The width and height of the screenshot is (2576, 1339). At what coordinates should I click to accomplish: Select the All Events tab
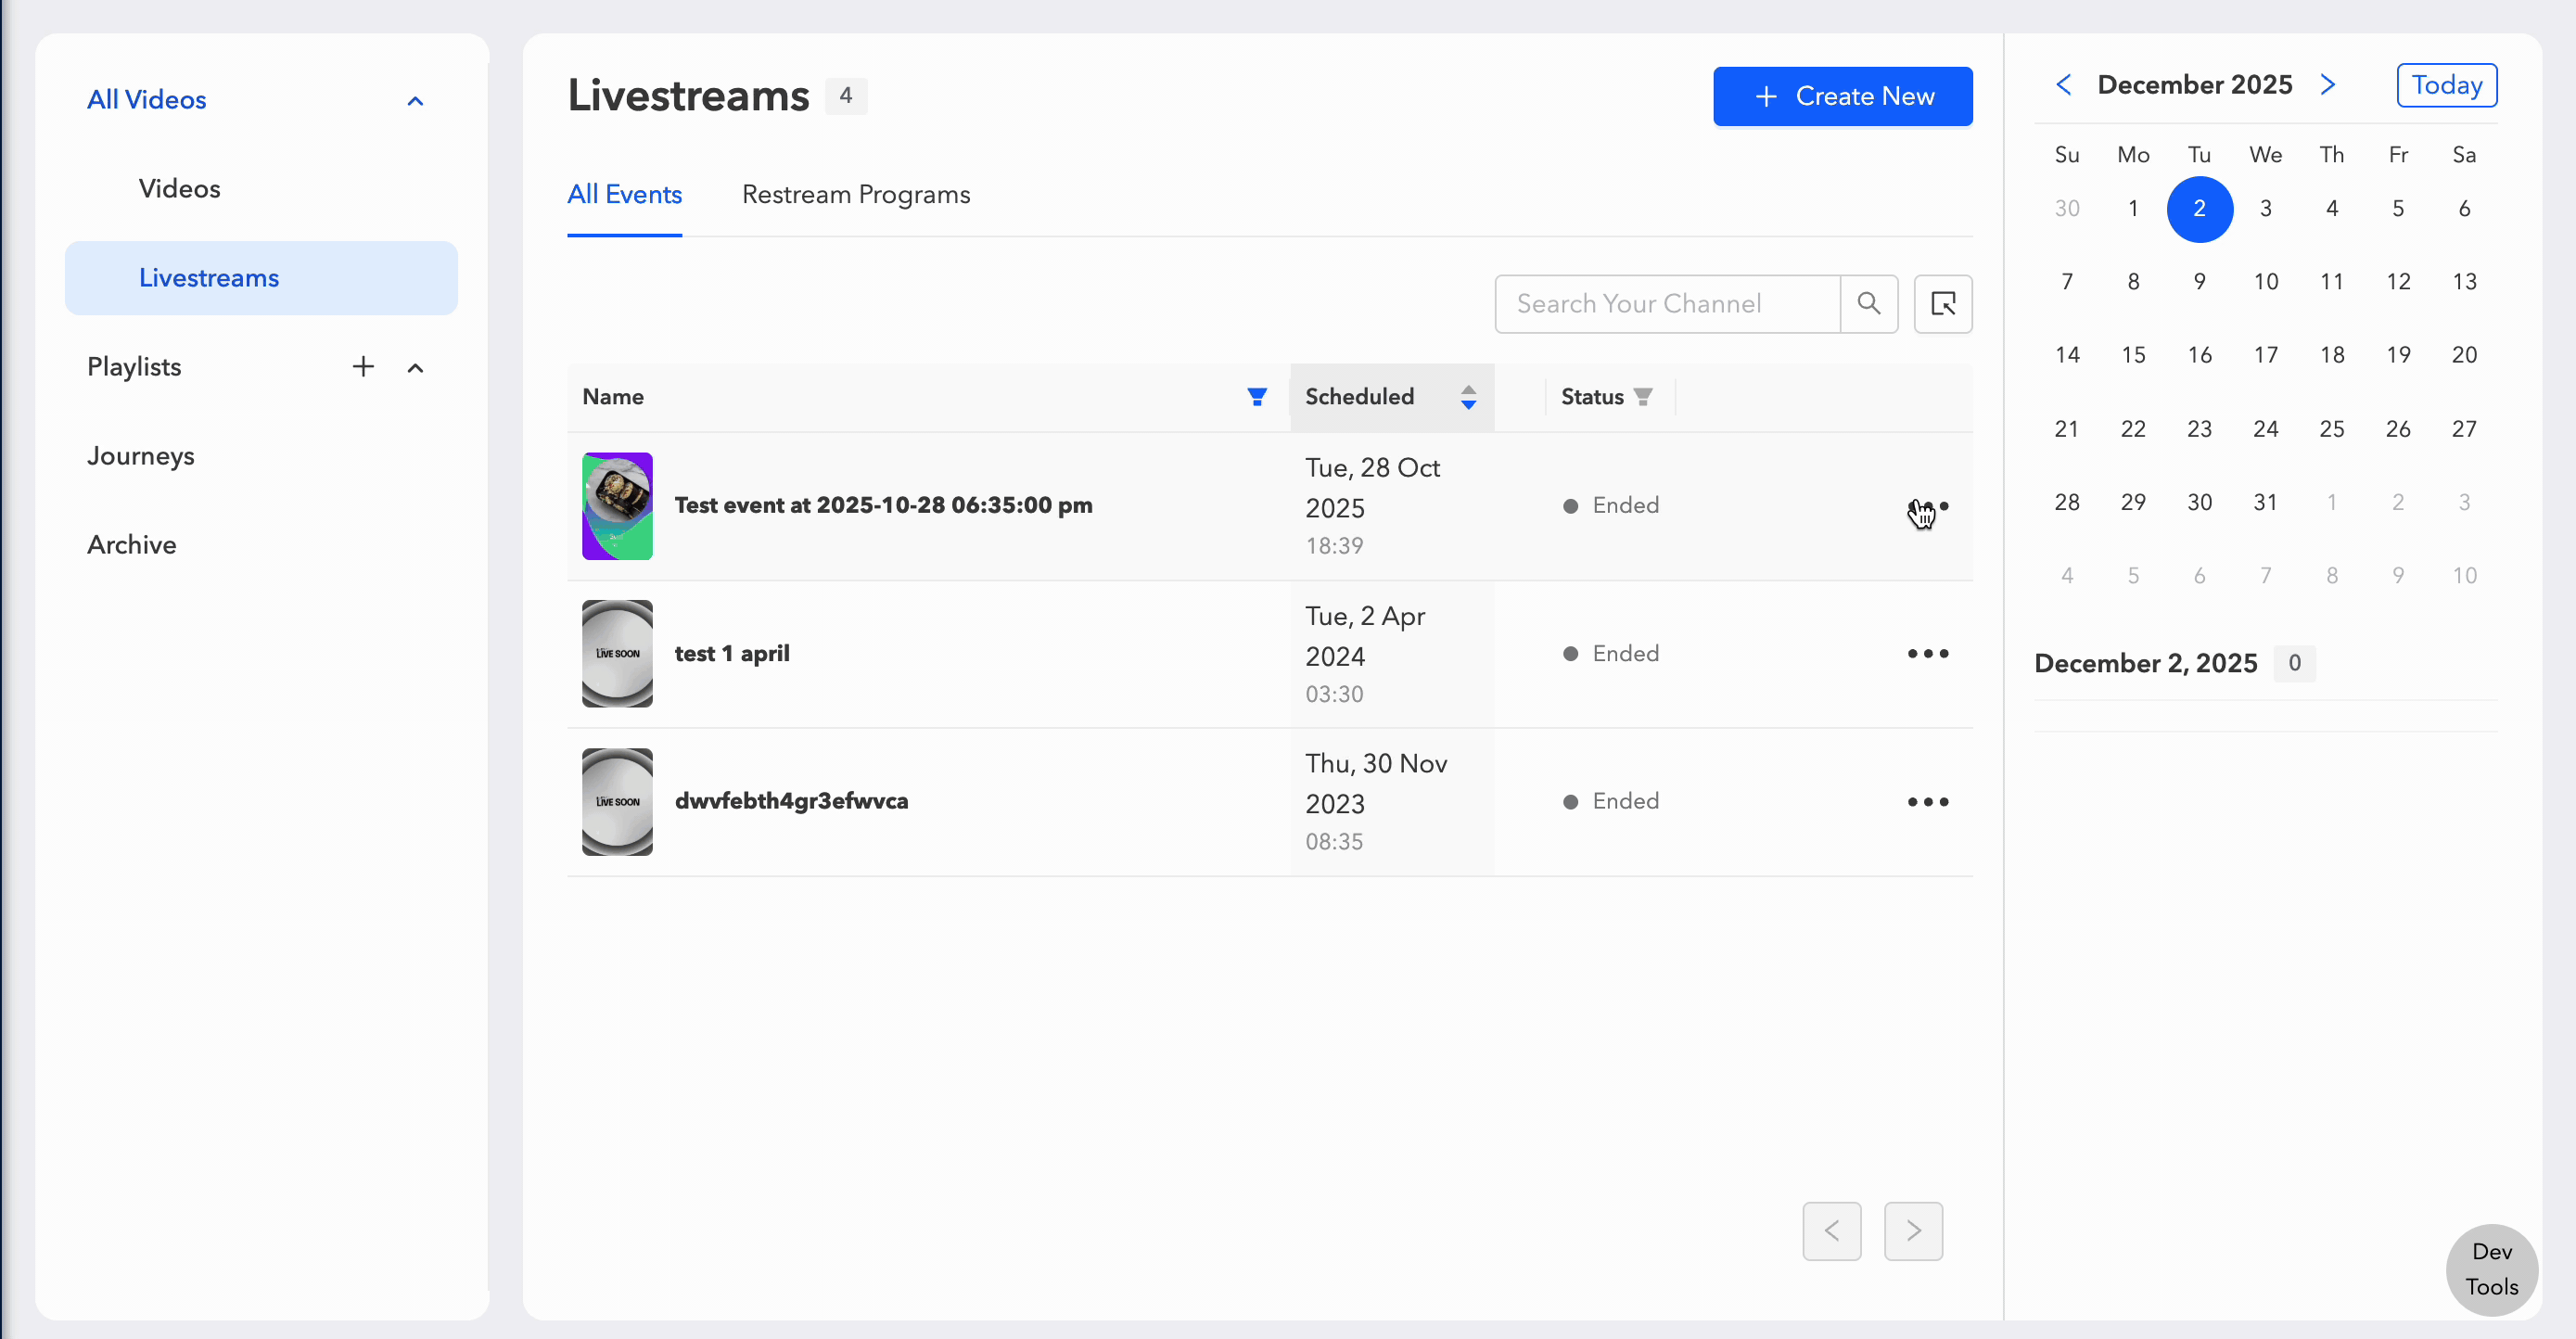click(624, 195)
